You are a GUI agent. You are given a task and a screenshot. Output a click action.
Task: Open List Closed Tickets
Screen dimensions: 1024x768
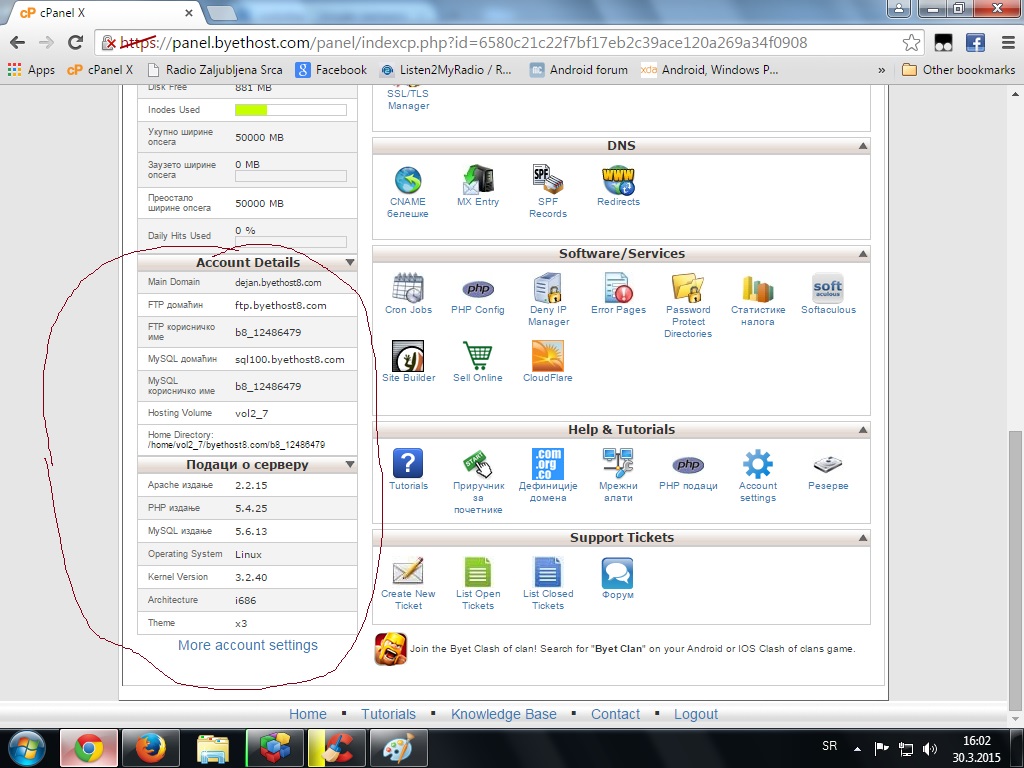[x=548, y=572]
